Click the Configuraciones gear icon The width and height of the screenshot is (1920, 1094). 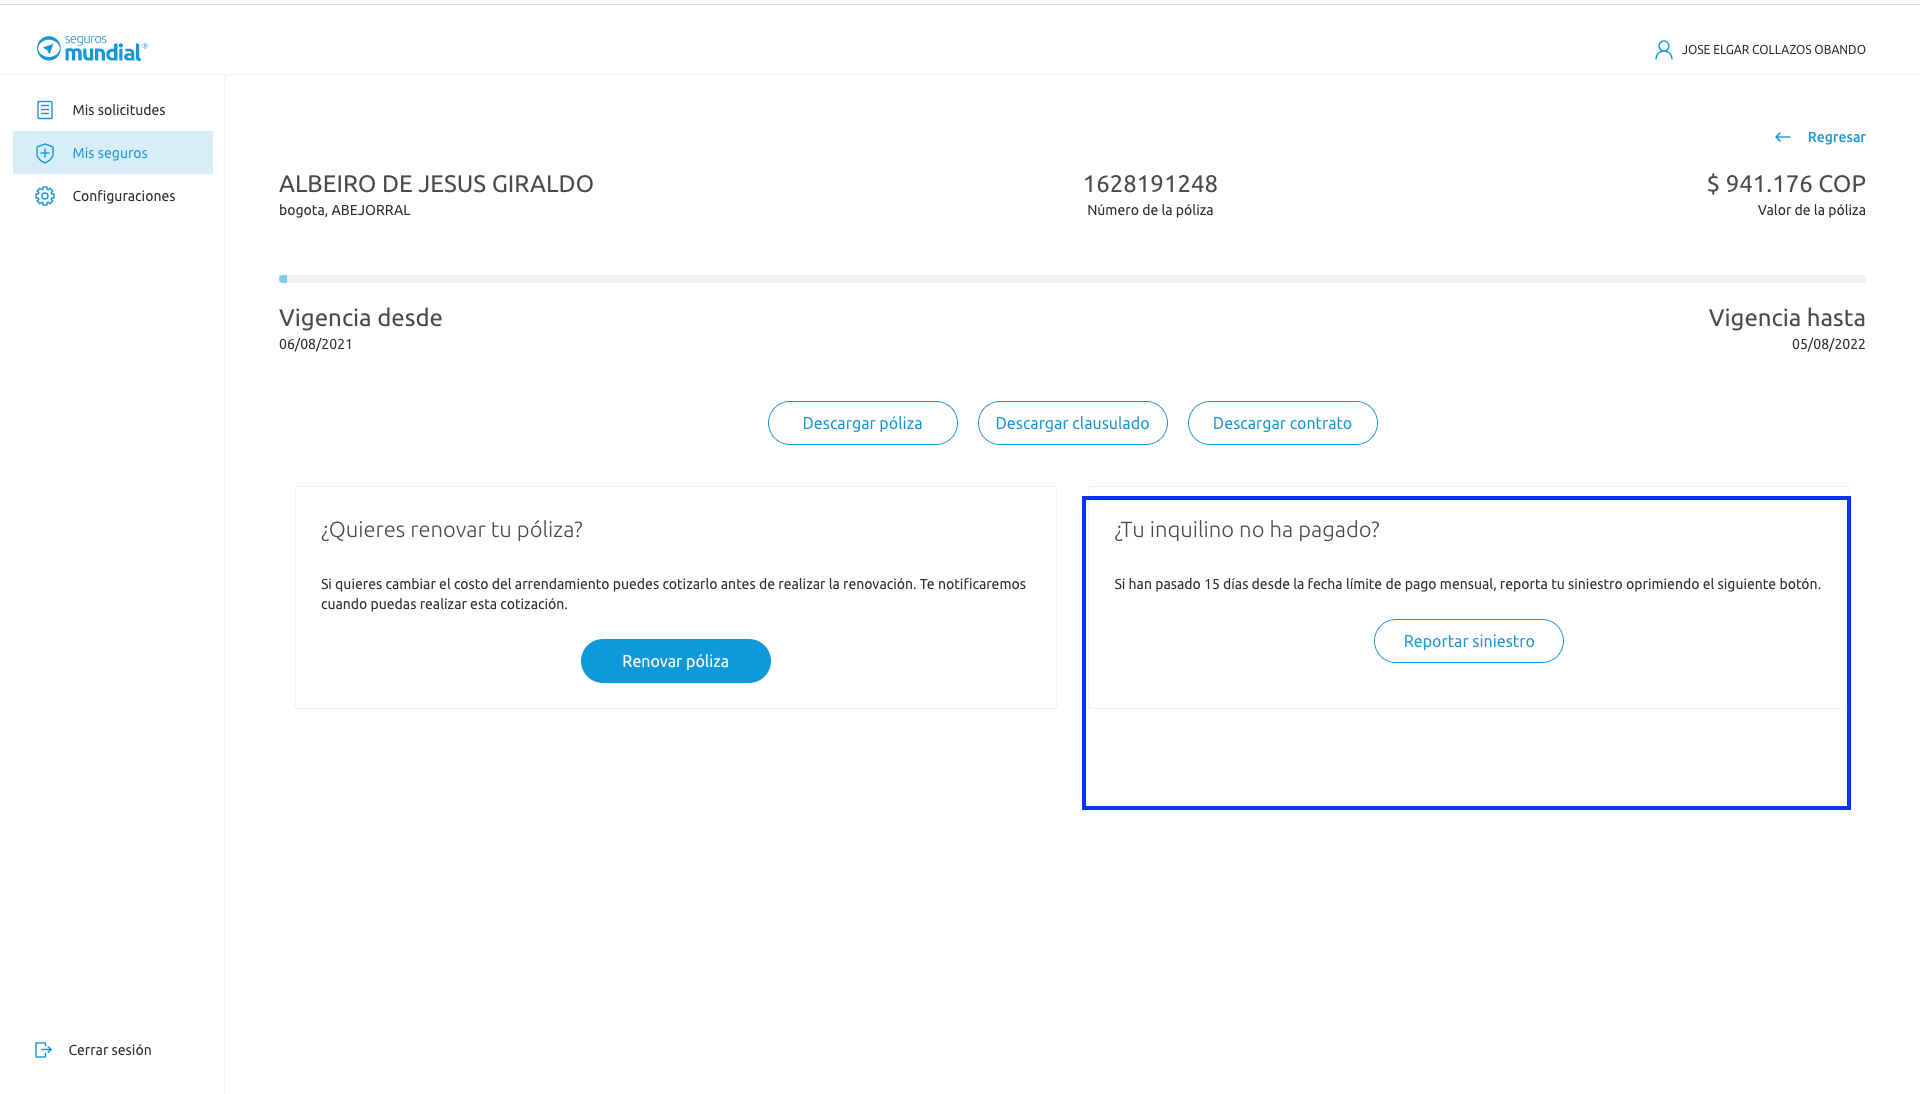[45, 196]
